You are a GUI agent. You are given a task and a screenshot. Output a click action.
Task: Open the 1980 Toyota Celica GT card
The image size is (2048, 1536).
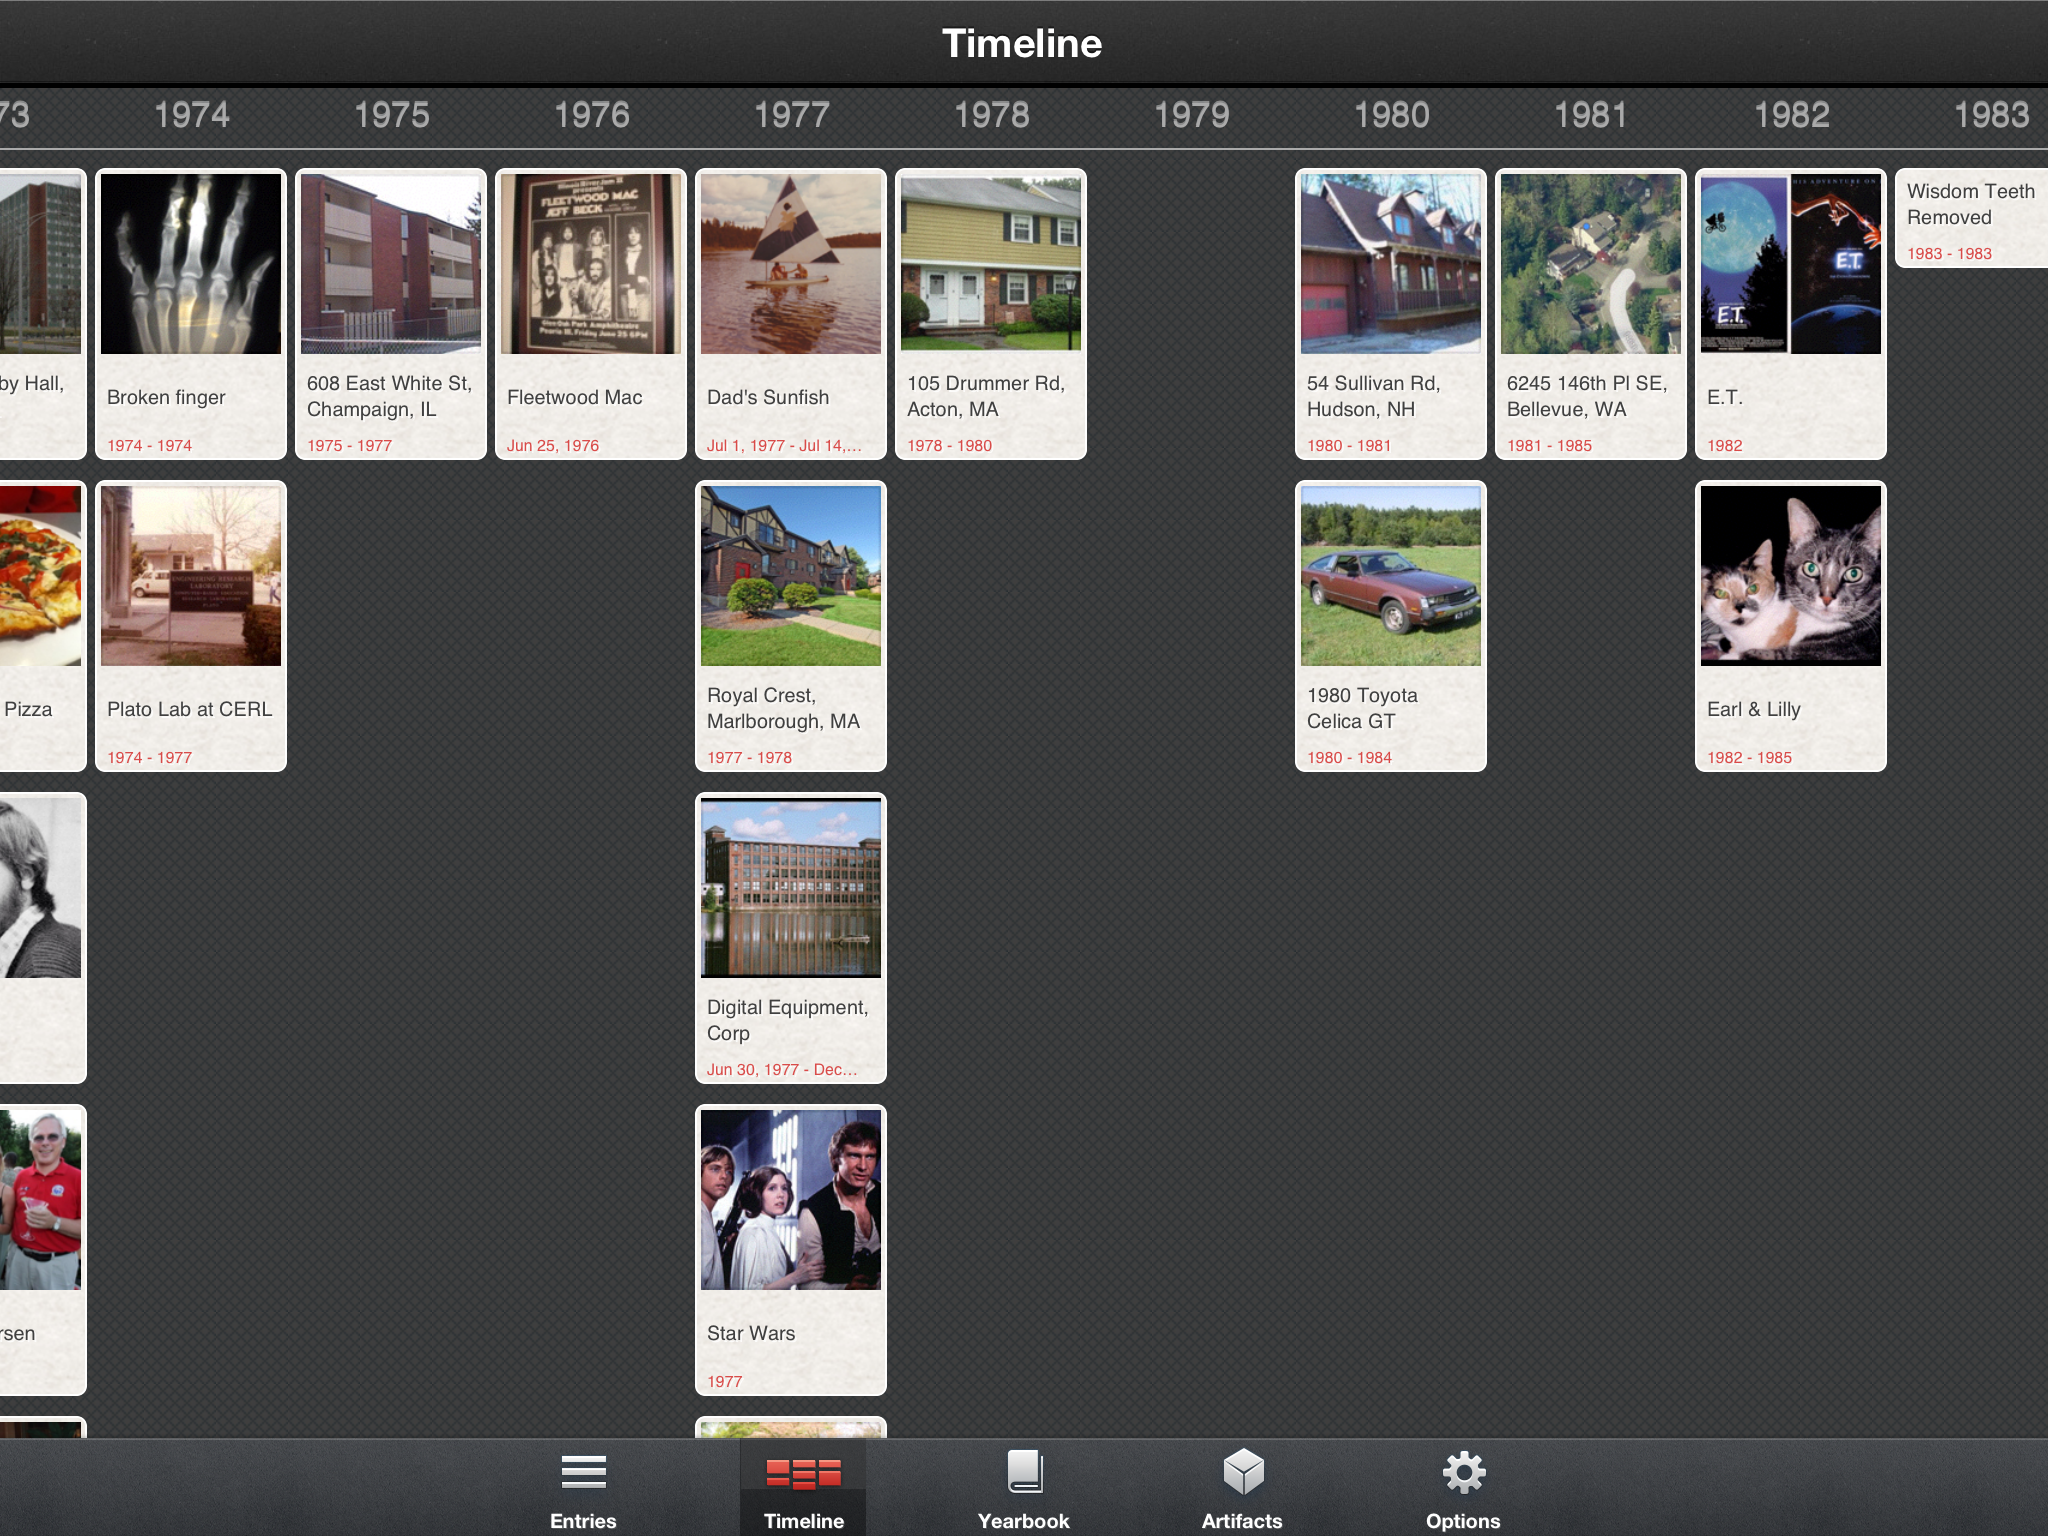pyautogui.click(x=1391, y=626)
